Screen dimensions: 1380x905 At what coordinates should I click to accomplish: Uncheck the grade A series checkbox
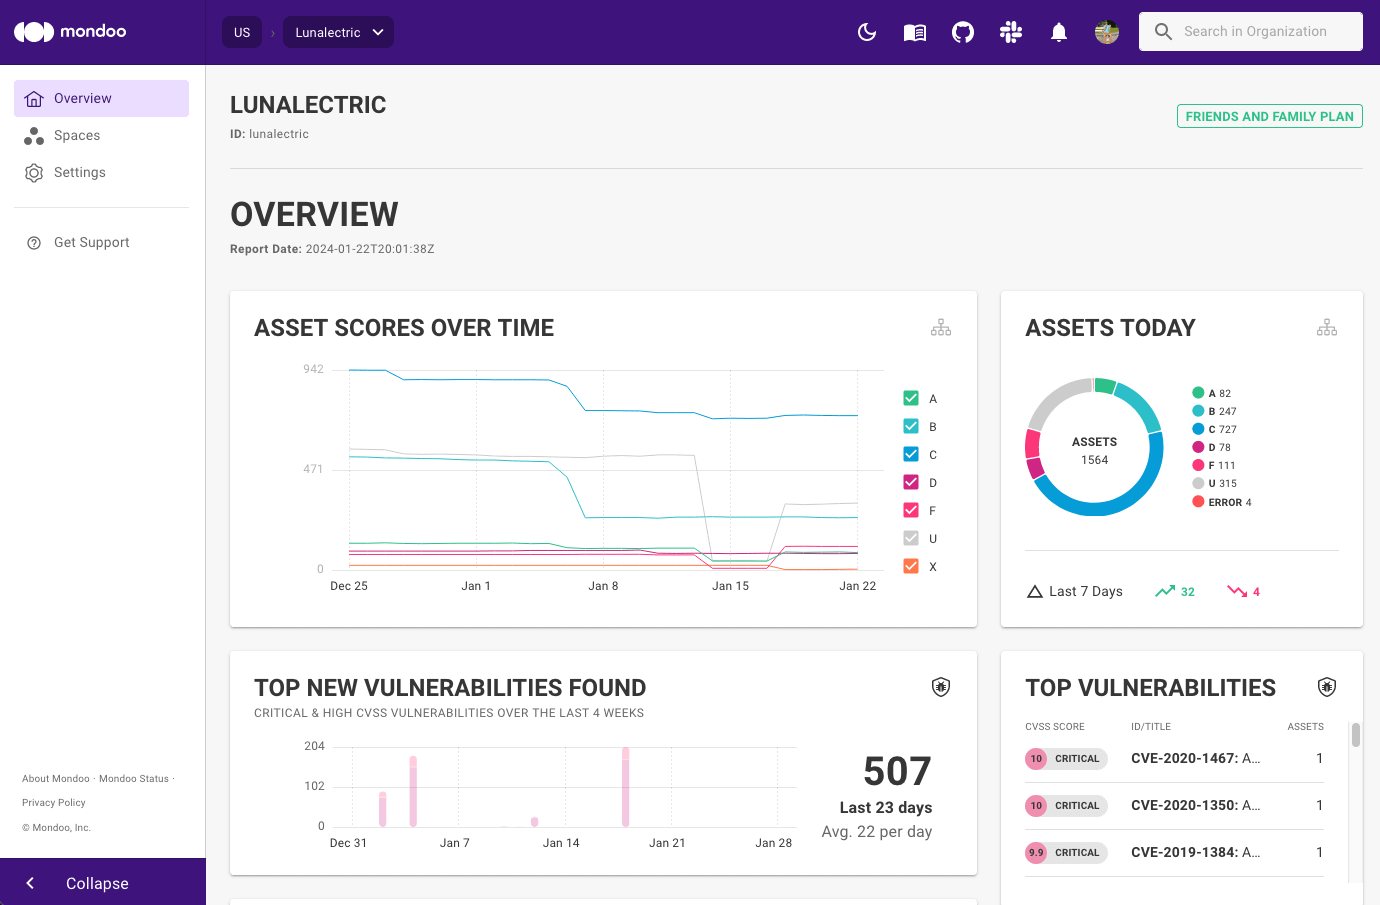[x=911, y=397]
